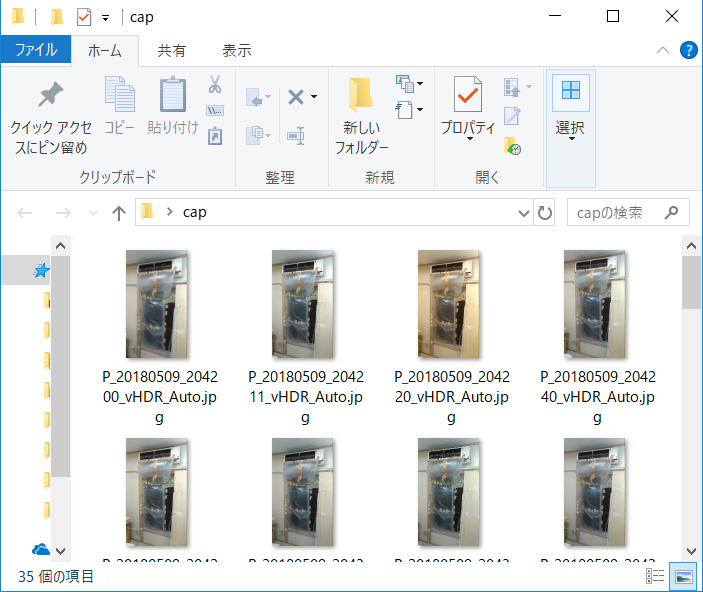This screenshot has height=592, width=703.
Task: Delete with the X icon
Action: coord(296,97)
